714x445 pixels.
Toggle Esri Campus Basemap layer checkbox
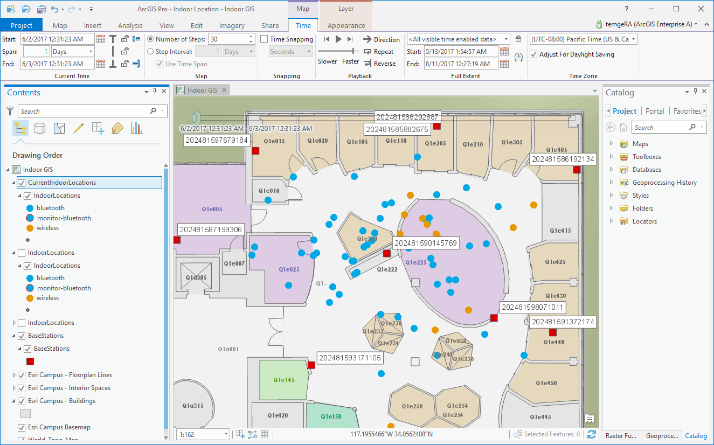(21, 427)
